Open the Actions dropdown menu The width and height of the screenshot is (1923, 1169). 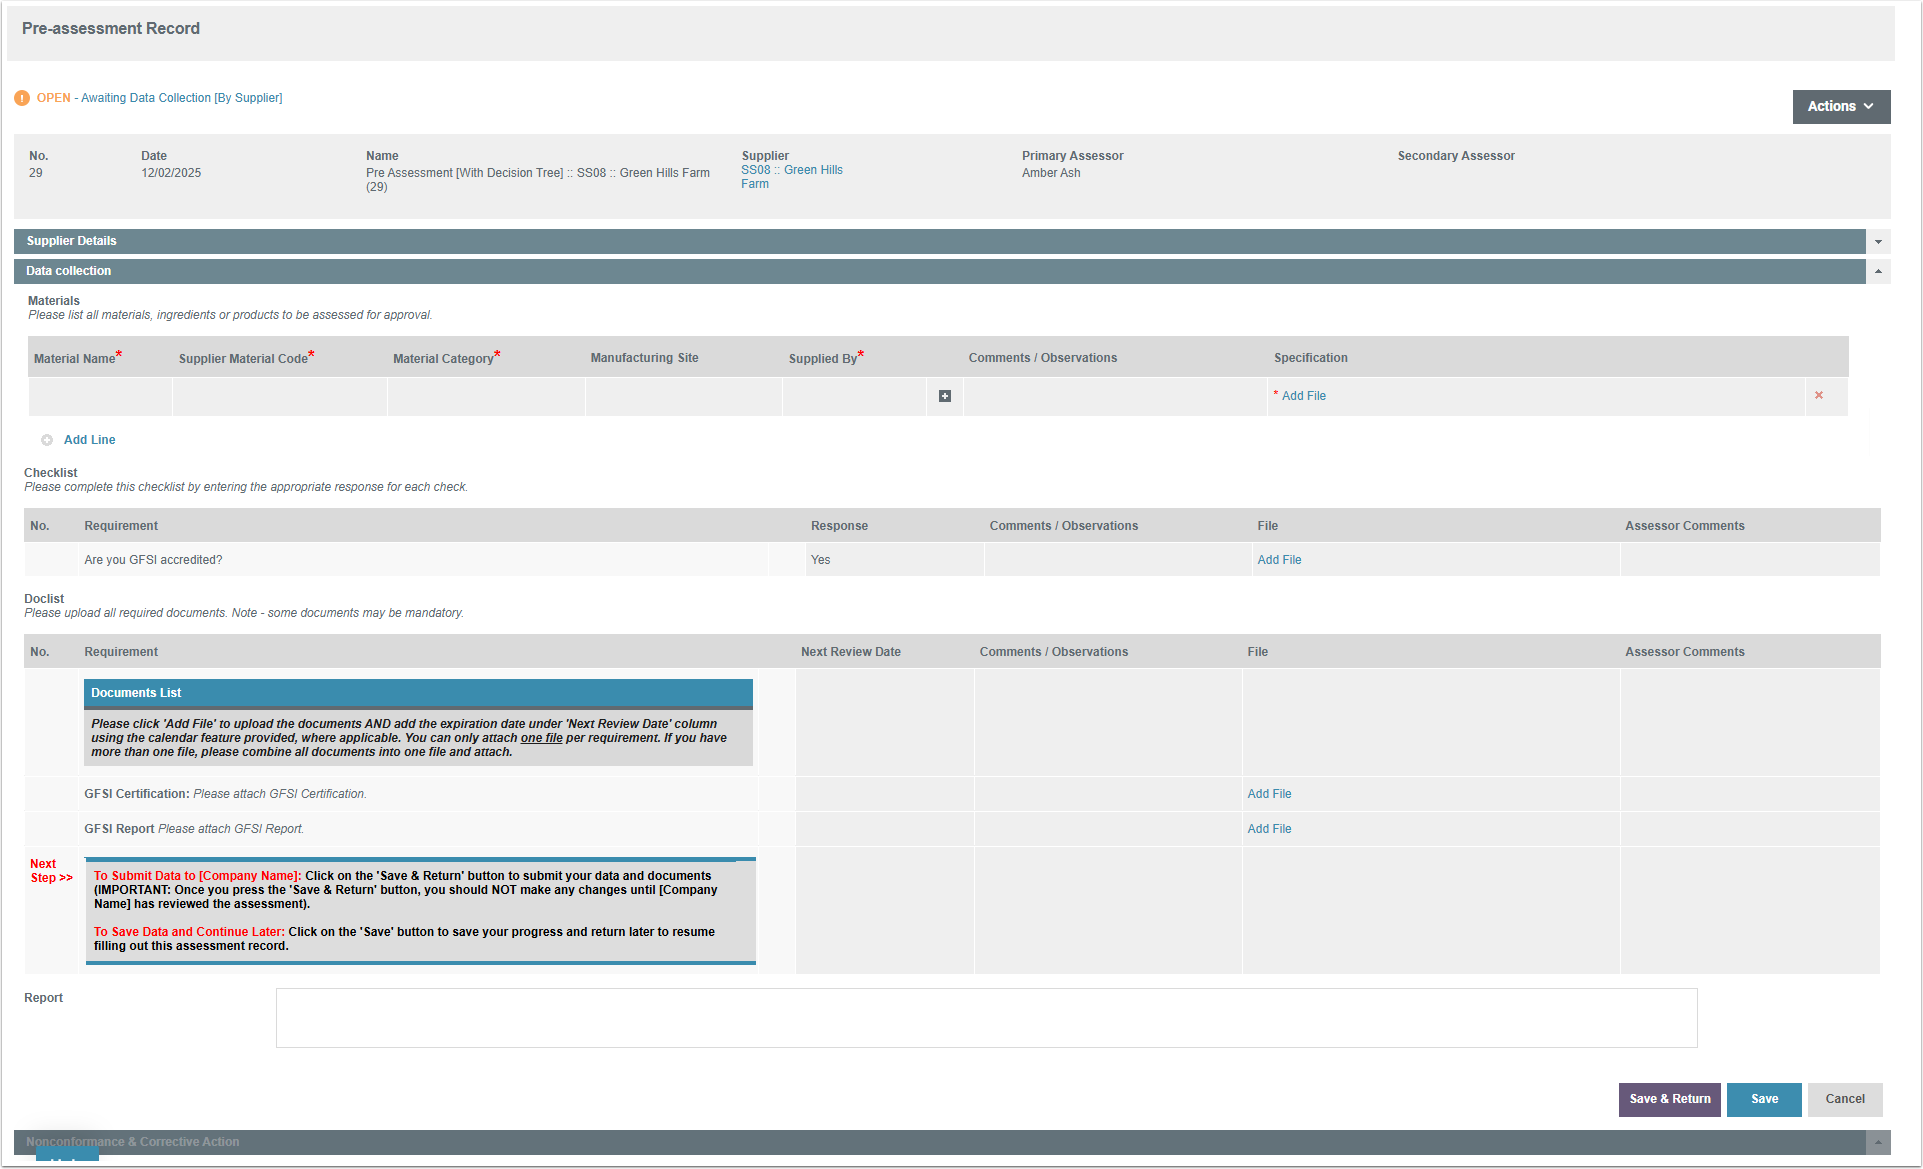1840,106
